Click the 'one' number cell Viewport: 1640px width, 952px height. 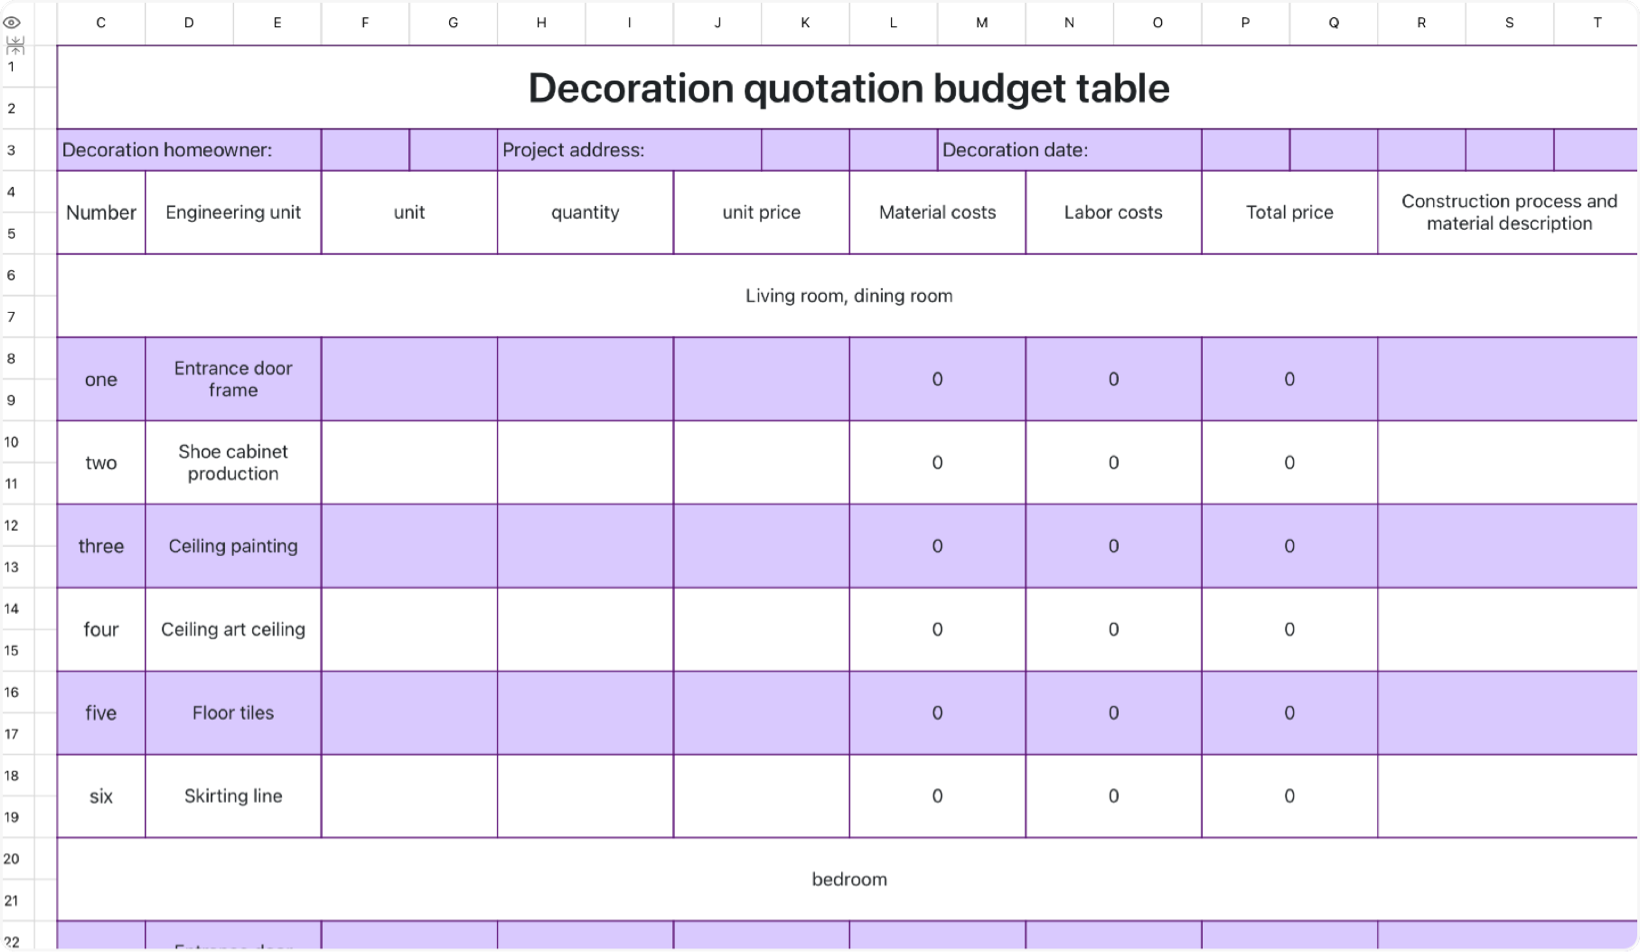click(x=101, y=379)
